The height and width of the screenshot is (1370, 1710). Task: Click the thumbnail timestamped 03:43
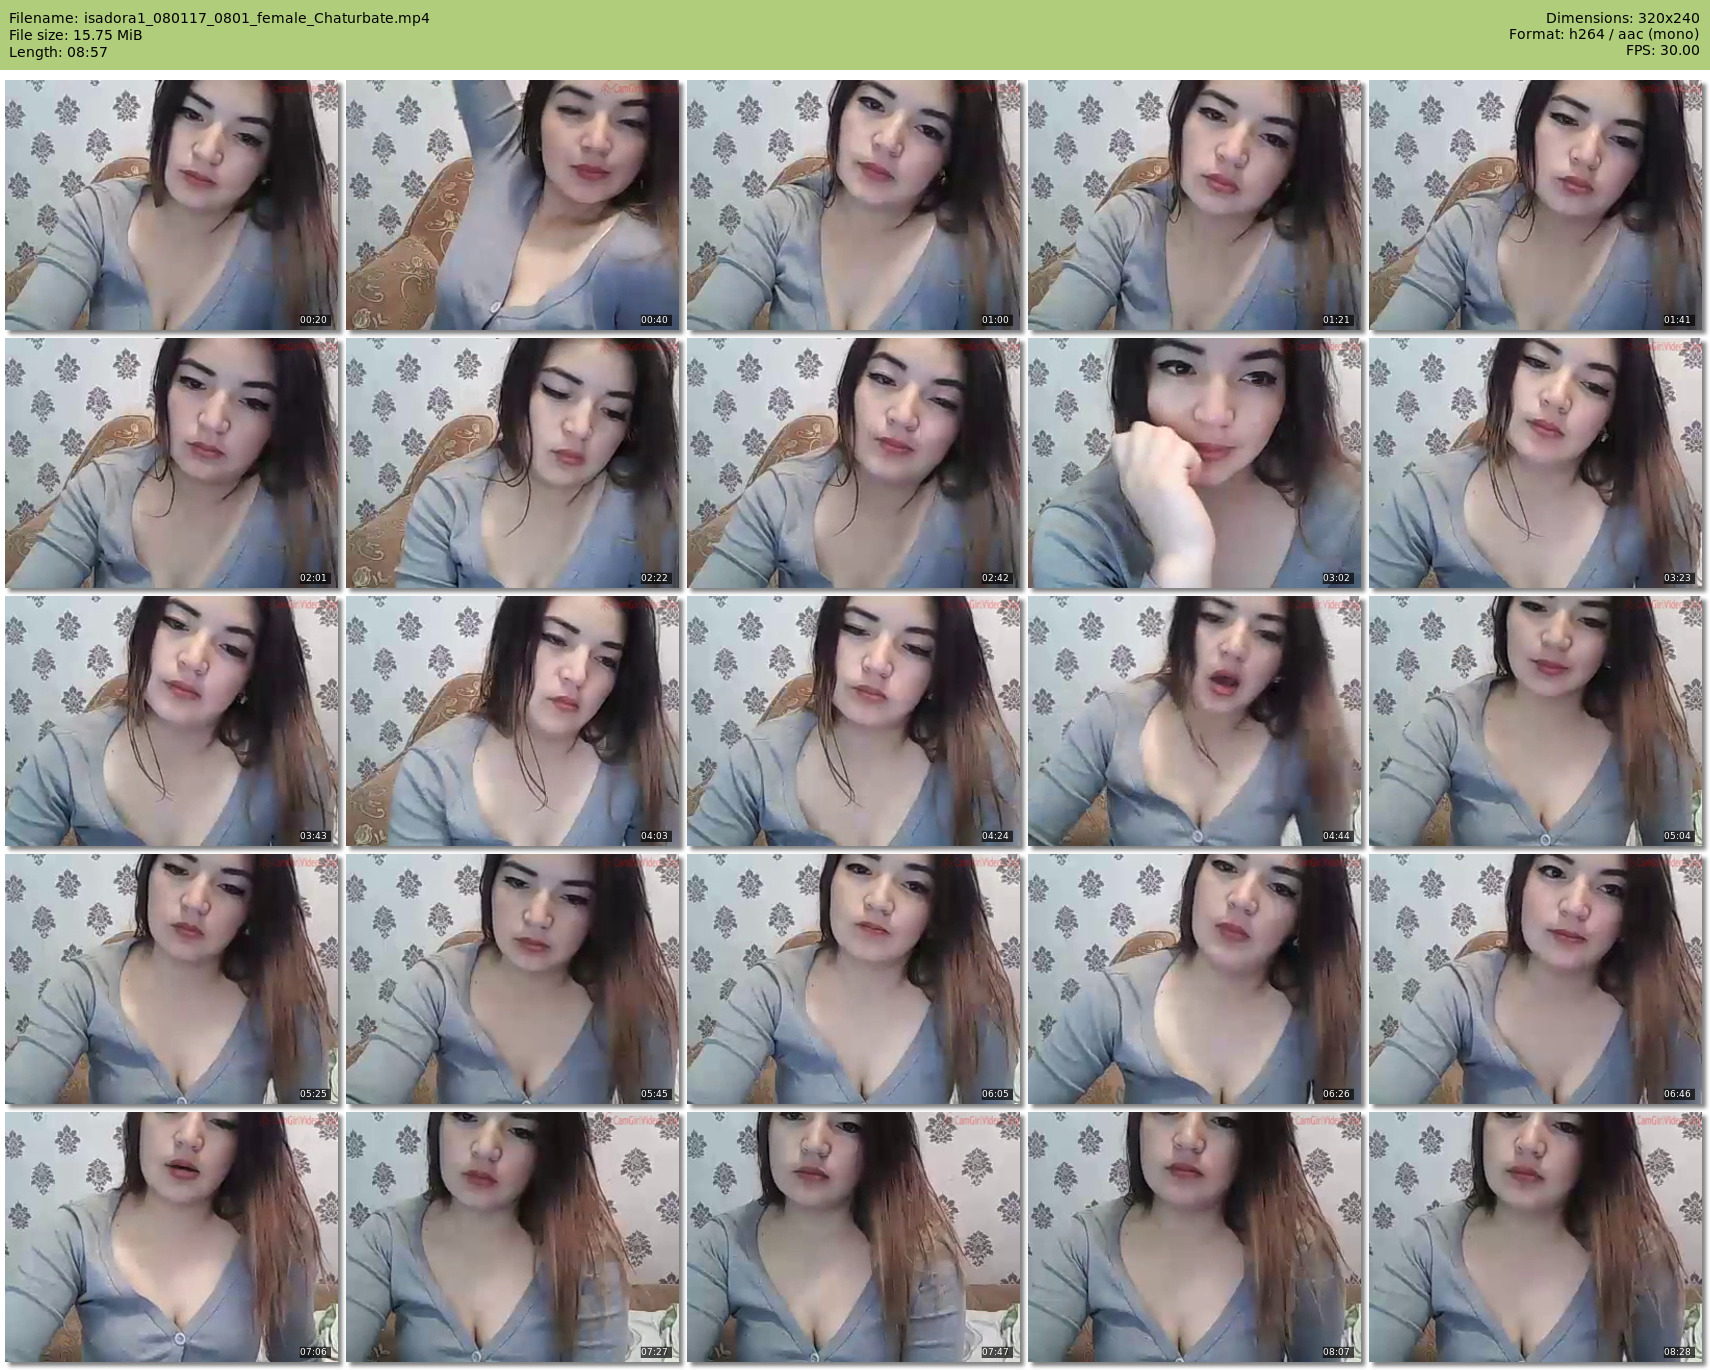172,721
